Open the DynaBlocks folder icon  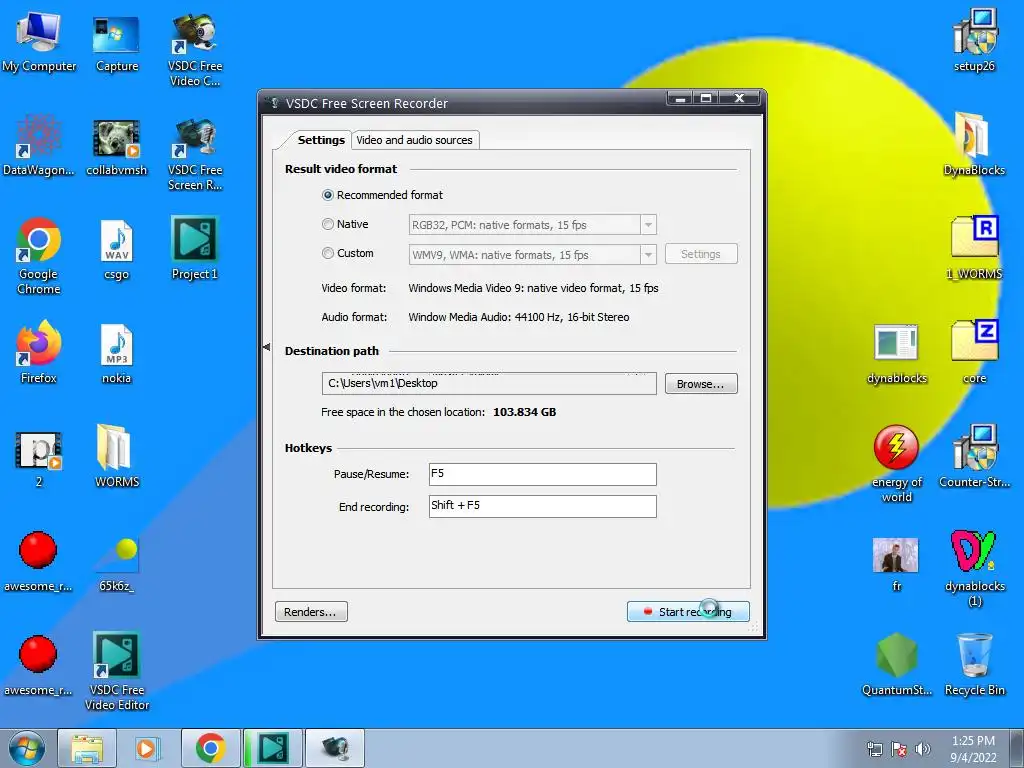[x=974, y=144]
